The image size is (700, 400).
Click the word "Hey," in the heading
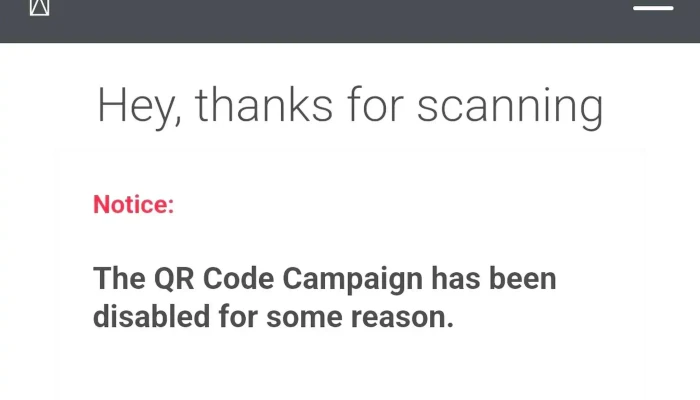click(139, 107)
